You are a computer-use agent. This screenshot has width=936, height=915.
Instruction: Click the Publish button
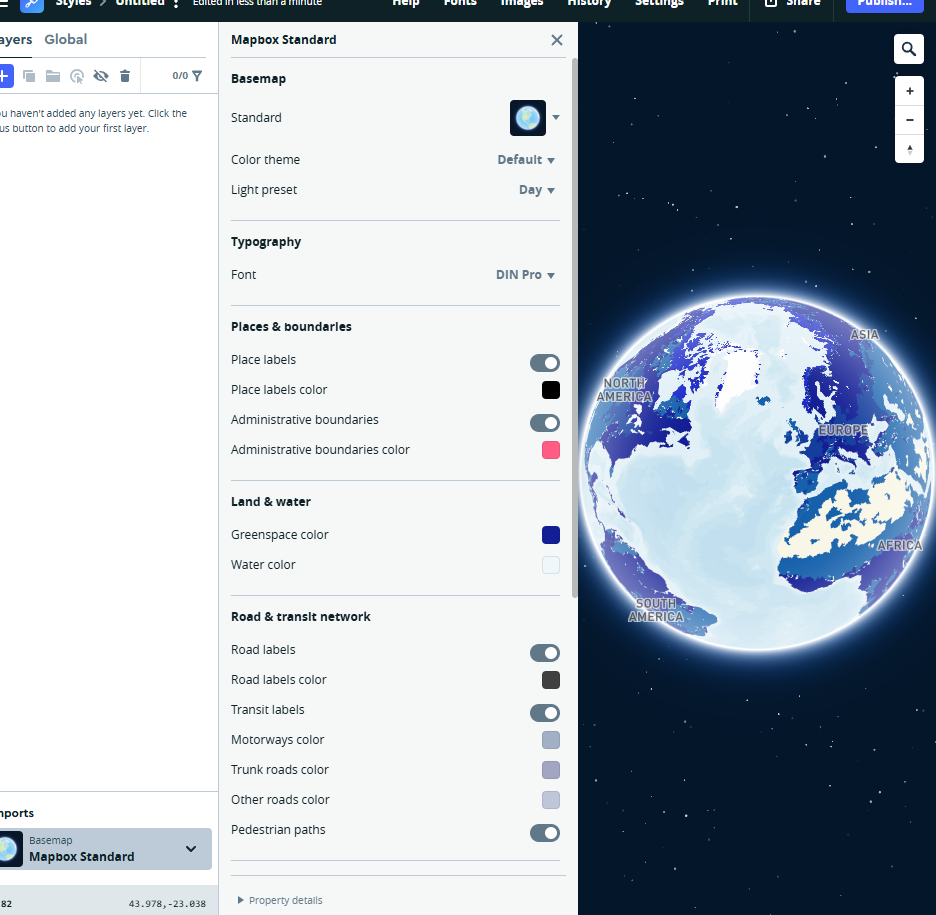point(884,4)
